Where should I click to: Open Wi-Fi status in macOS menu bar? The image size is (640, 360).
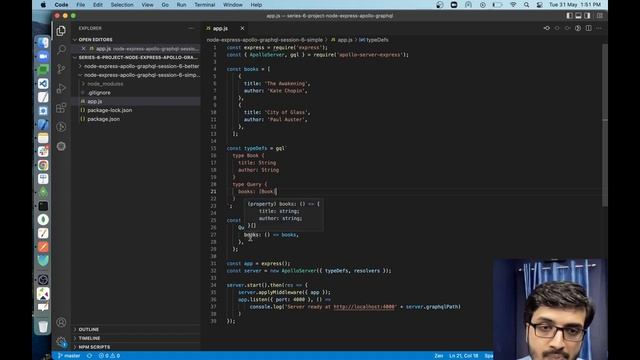(x=513, y=5)
